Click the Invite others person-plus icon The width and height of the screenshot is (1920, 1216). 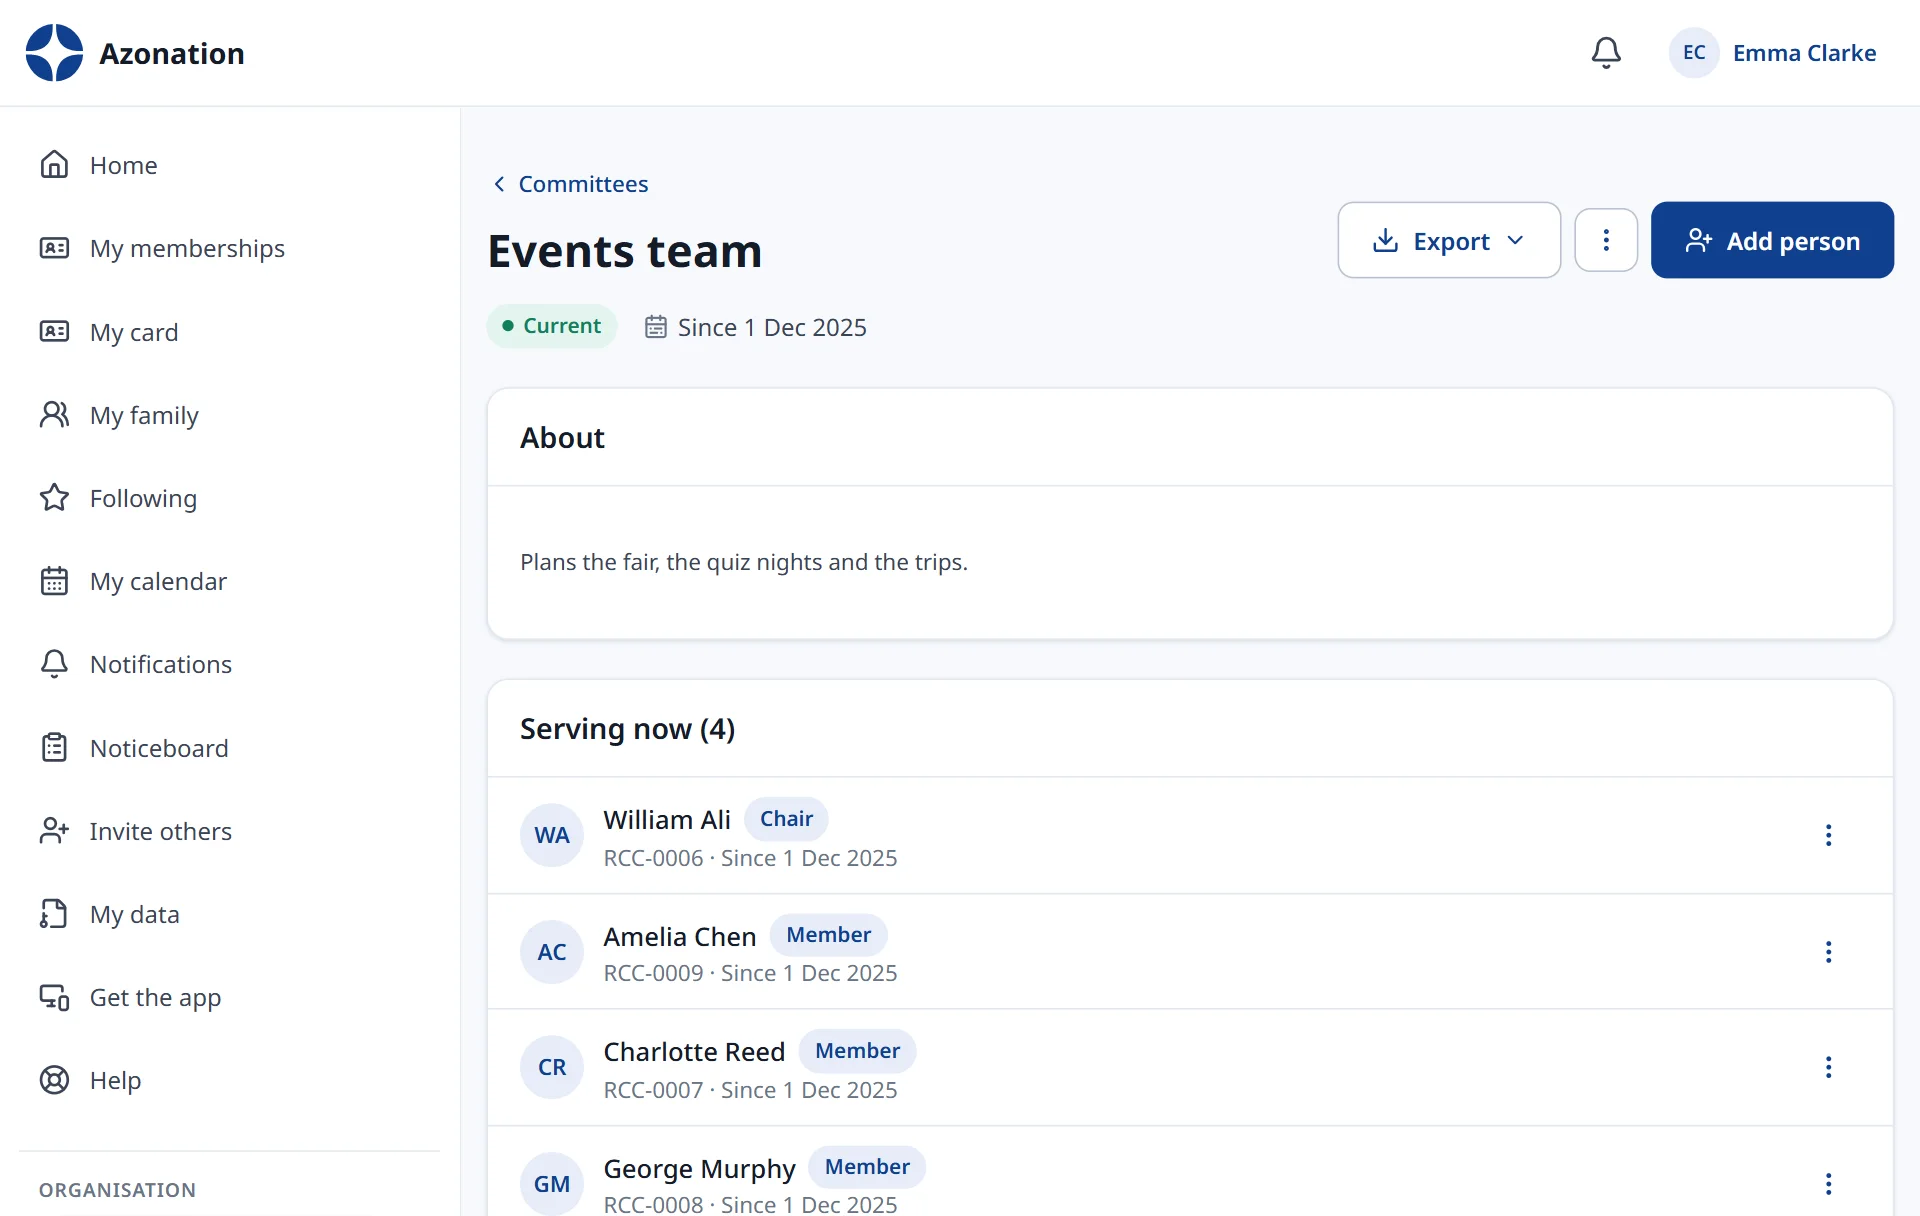(x=54, y=831)
